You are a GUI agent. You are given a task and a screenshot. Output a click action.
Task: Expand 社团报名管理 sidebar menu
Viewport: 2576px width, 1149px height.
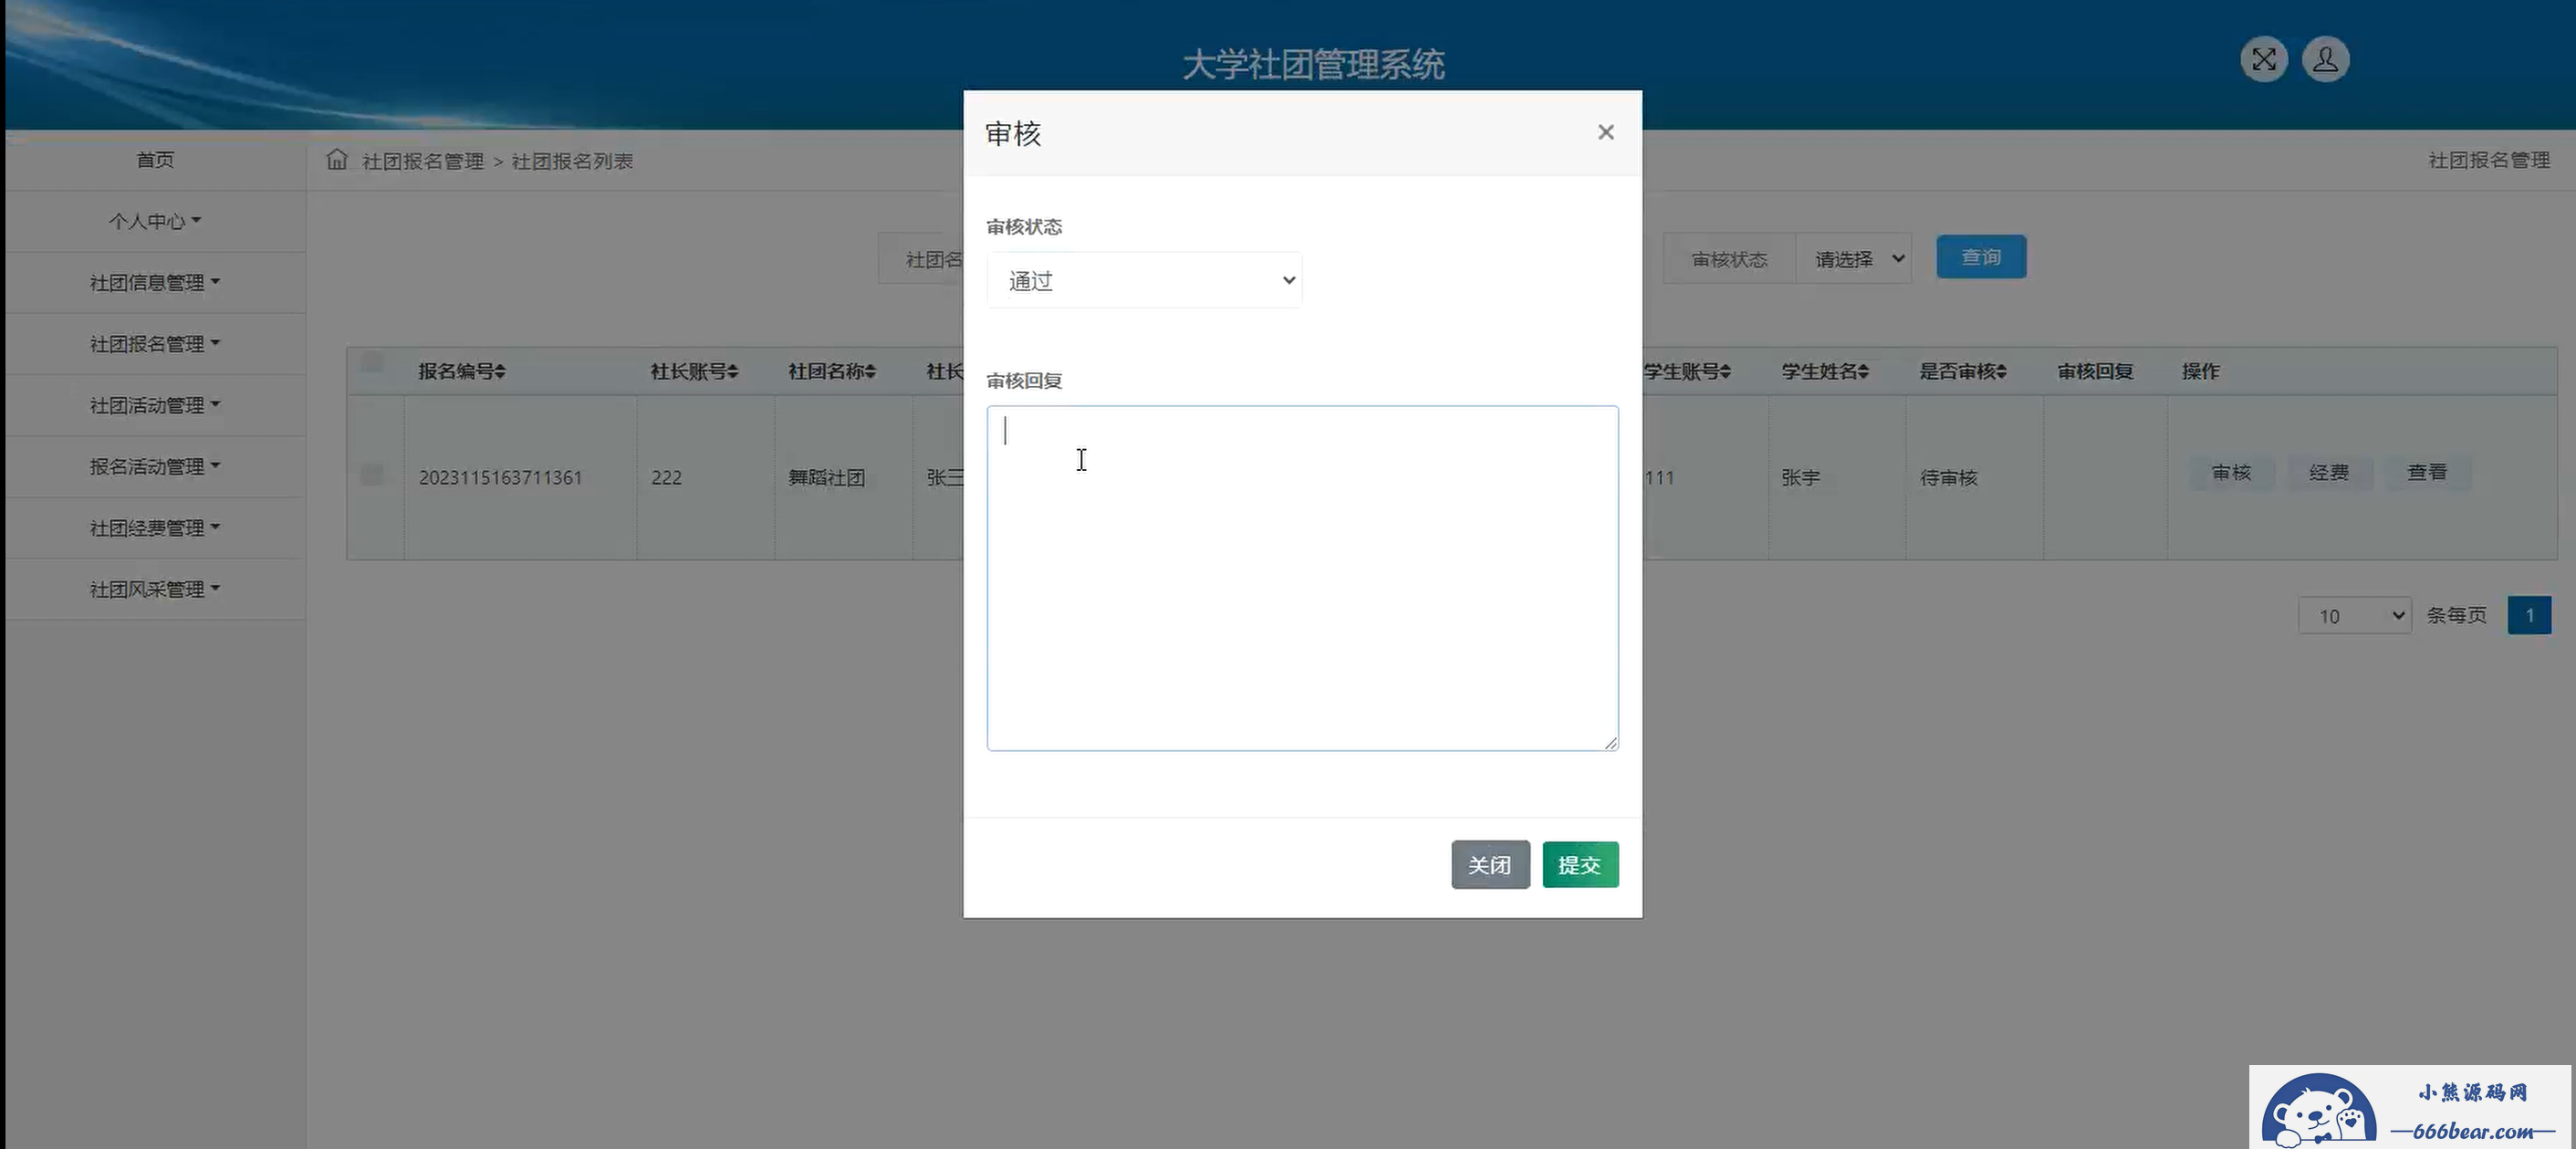coord(155,344)
